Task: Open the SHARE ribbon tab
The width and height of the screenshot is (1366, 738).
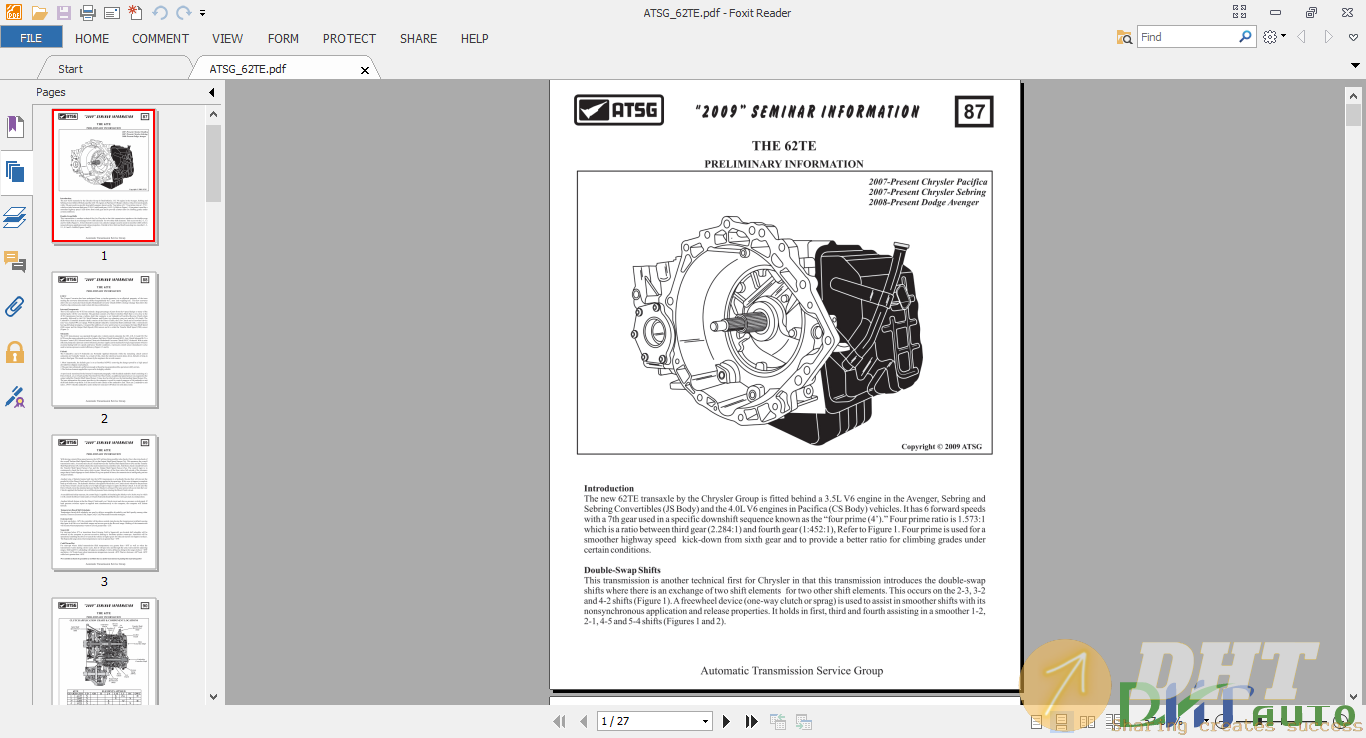Action: (x=418, y=38)
